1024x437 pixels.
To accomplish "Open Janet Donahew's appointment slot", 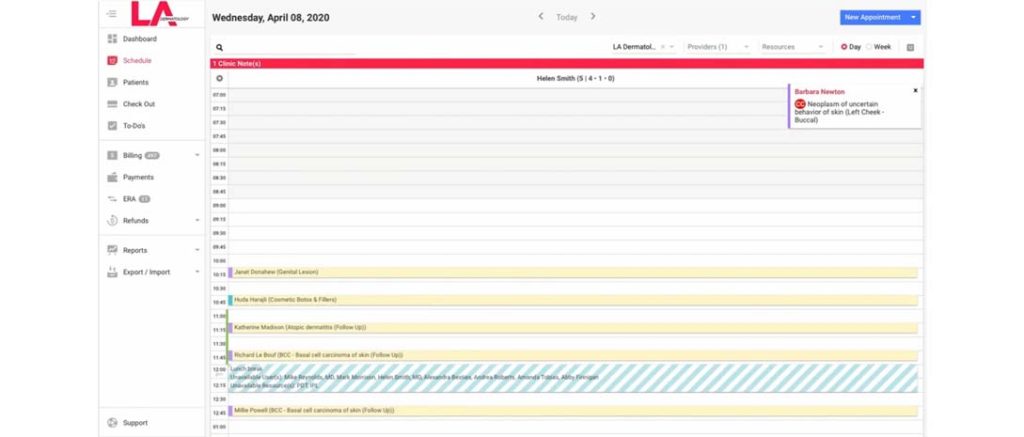I will 570,272.
